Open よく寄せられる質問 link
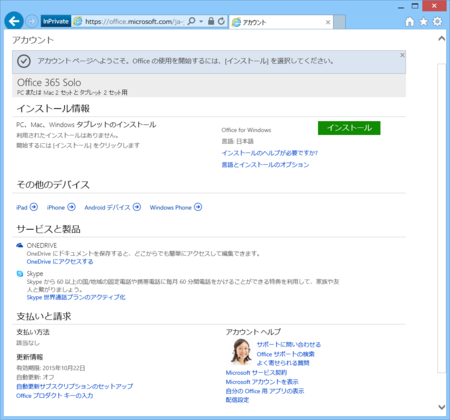450x420 pixels. [x=283, y=363]
